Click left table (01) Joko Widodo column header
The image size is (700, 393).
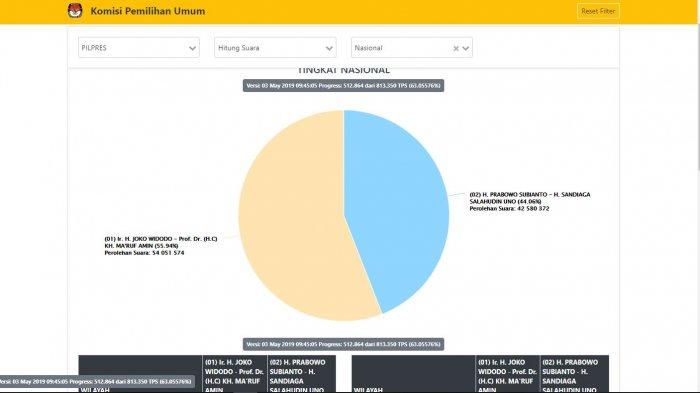click(x=234, y=374)
